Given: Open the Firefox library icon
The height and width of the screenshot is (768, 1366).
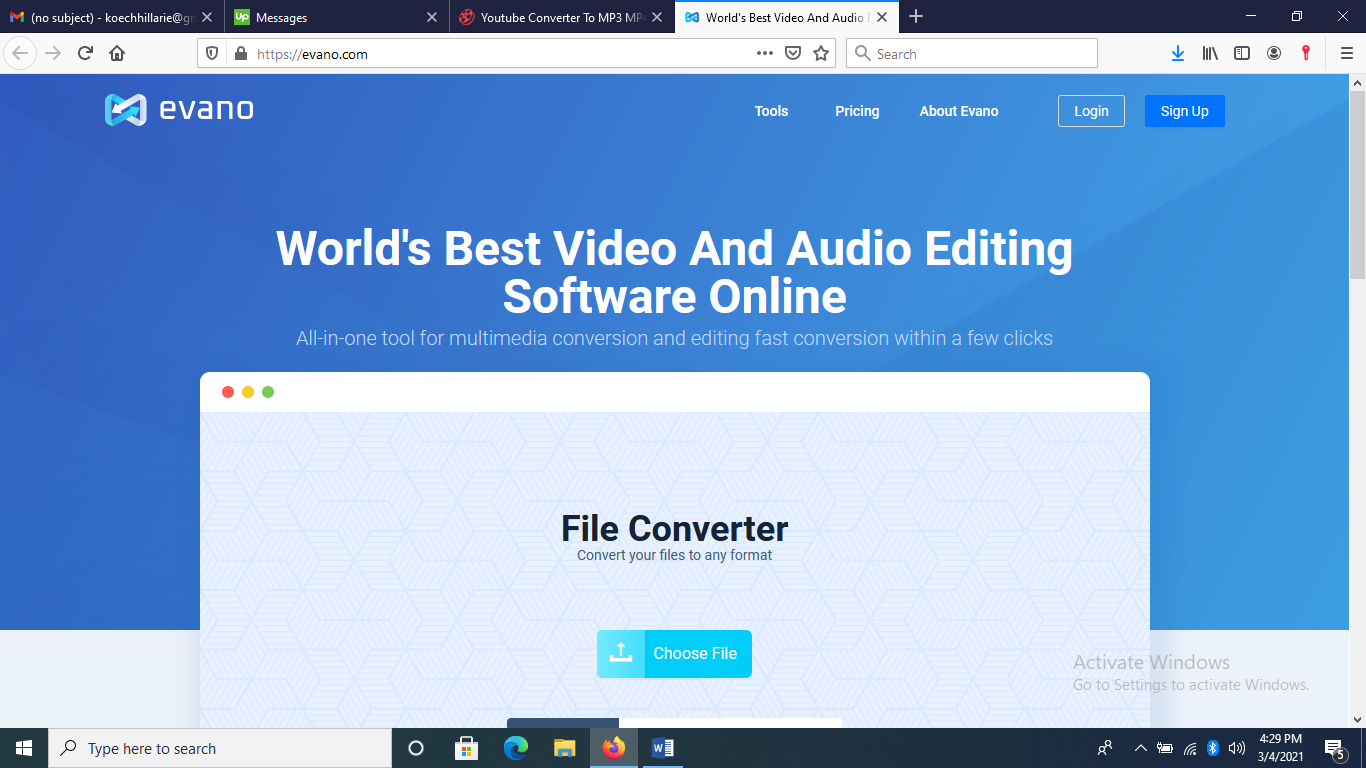Looking at the screenshot, I should (x=1210, y=54).
